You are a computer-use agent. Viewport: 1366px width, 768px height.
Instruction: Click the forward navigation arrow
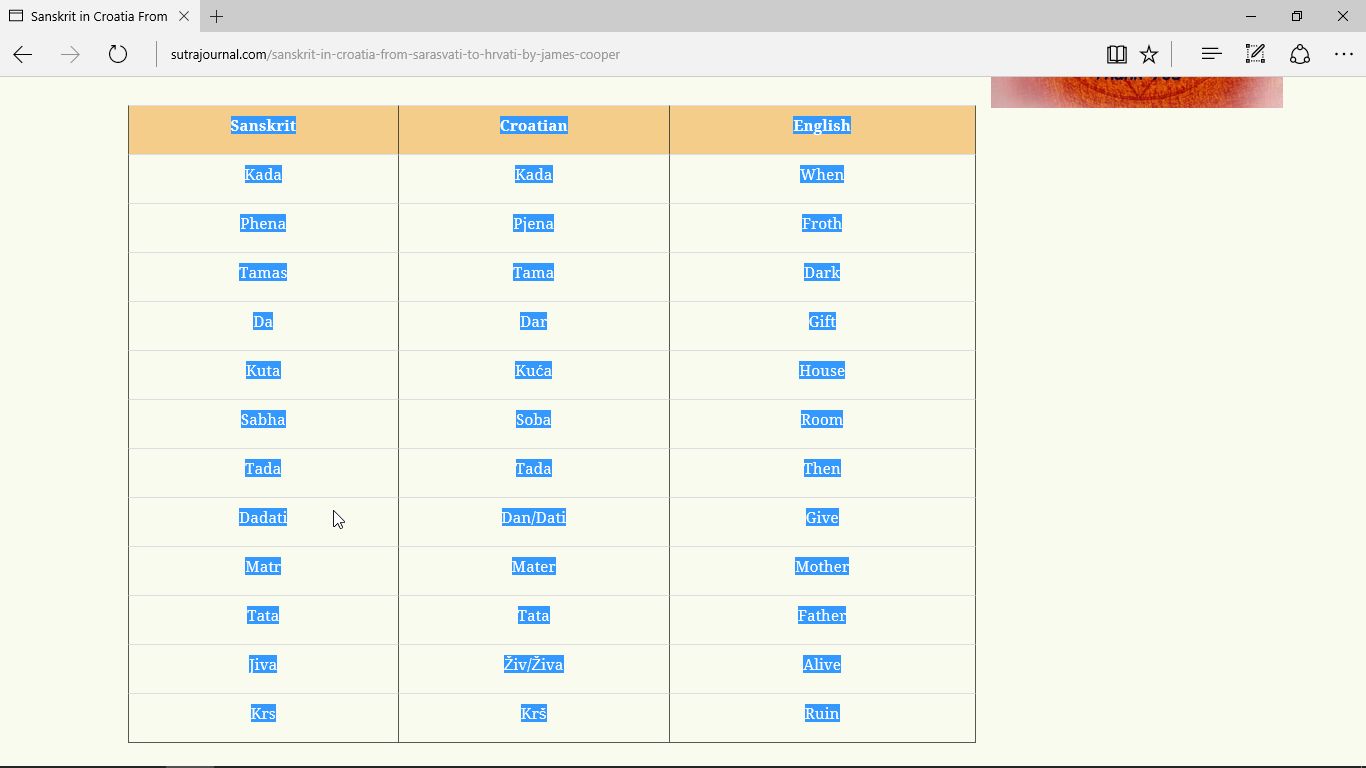click(x=70, y=54)
